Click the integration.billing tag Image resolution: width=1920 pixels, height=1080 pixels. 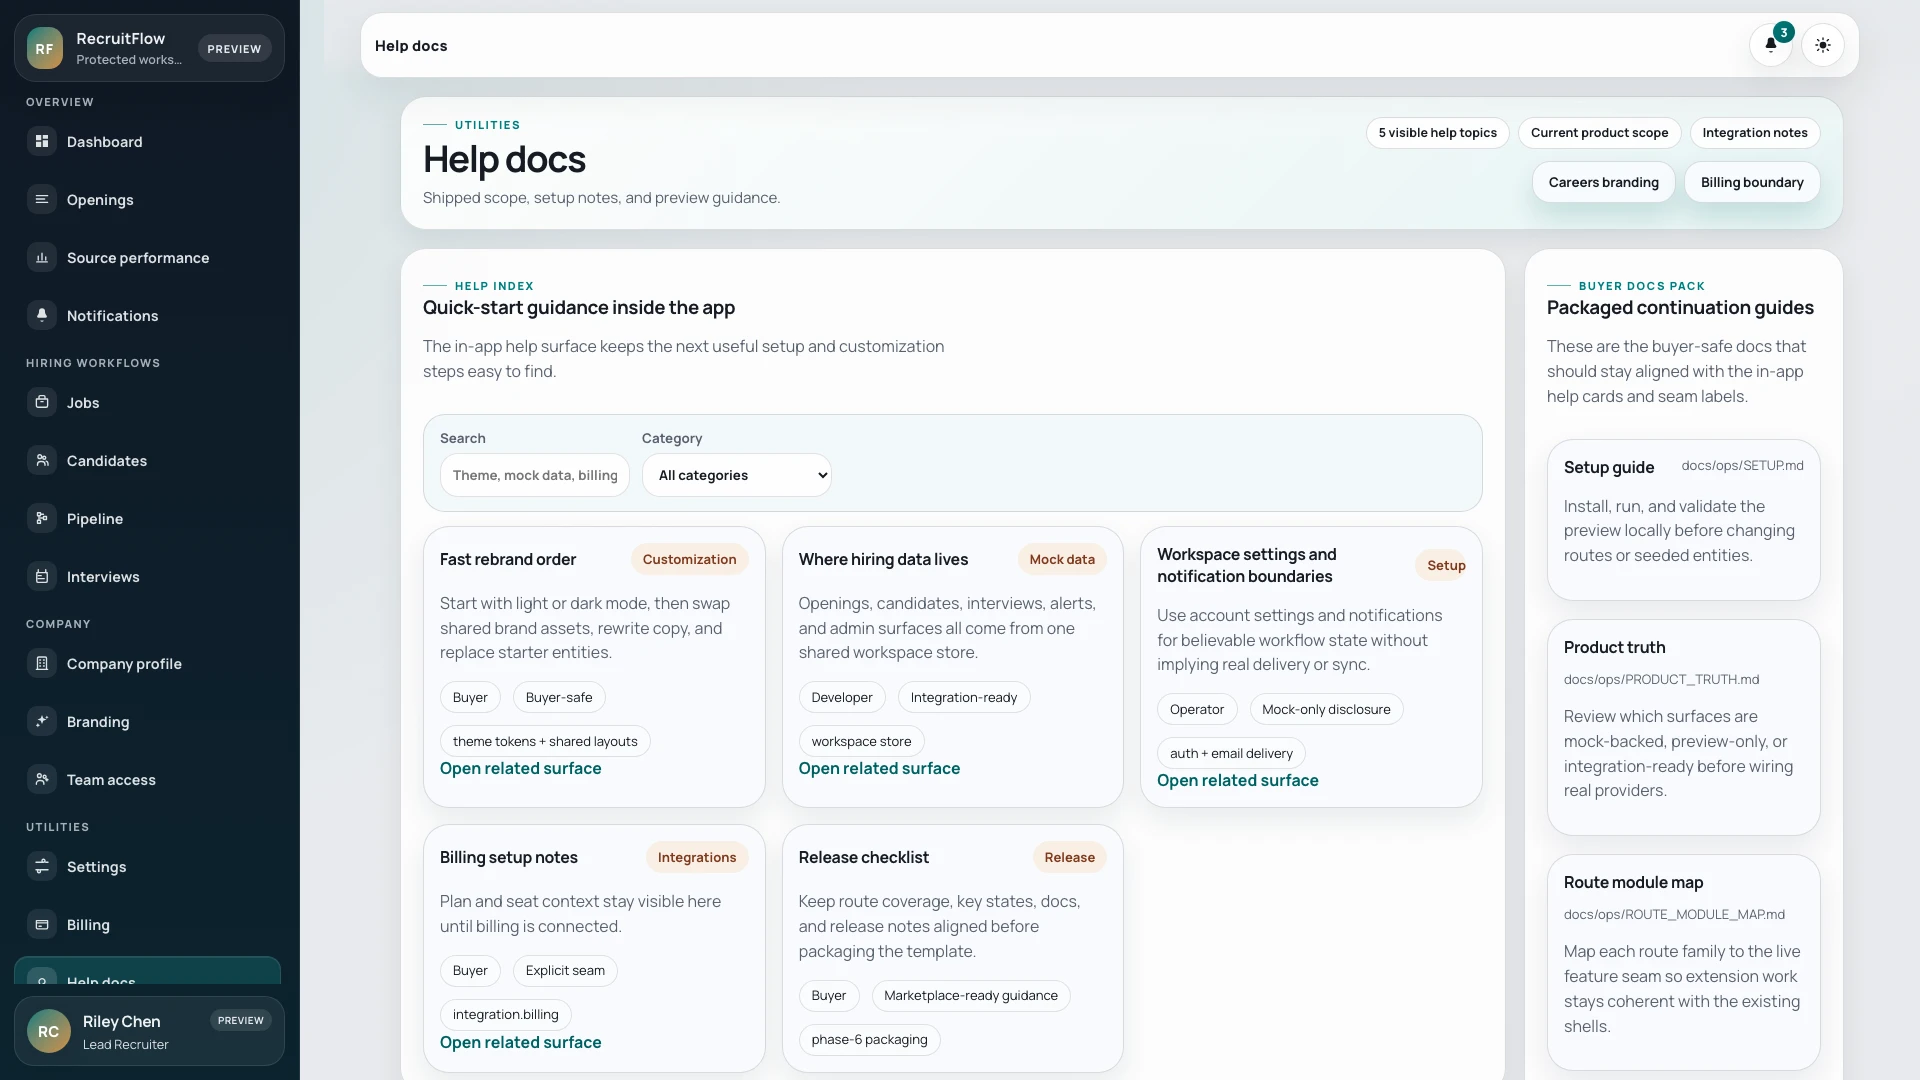505,1015
